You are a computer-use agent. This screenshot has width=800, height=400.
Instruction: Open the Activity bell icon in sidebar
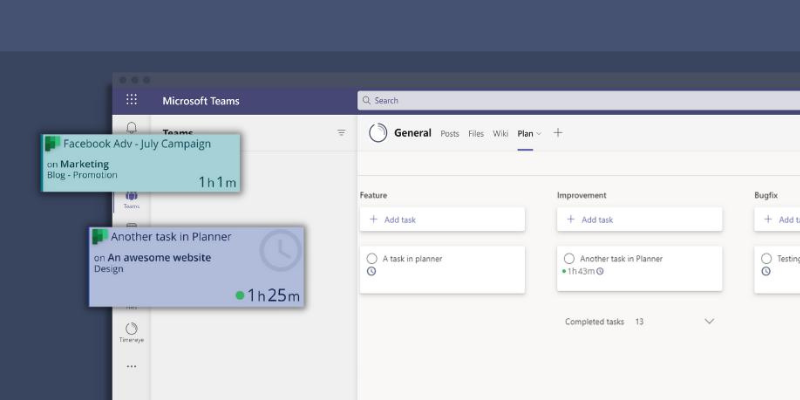pyautogui.click(x=132, y=128)
